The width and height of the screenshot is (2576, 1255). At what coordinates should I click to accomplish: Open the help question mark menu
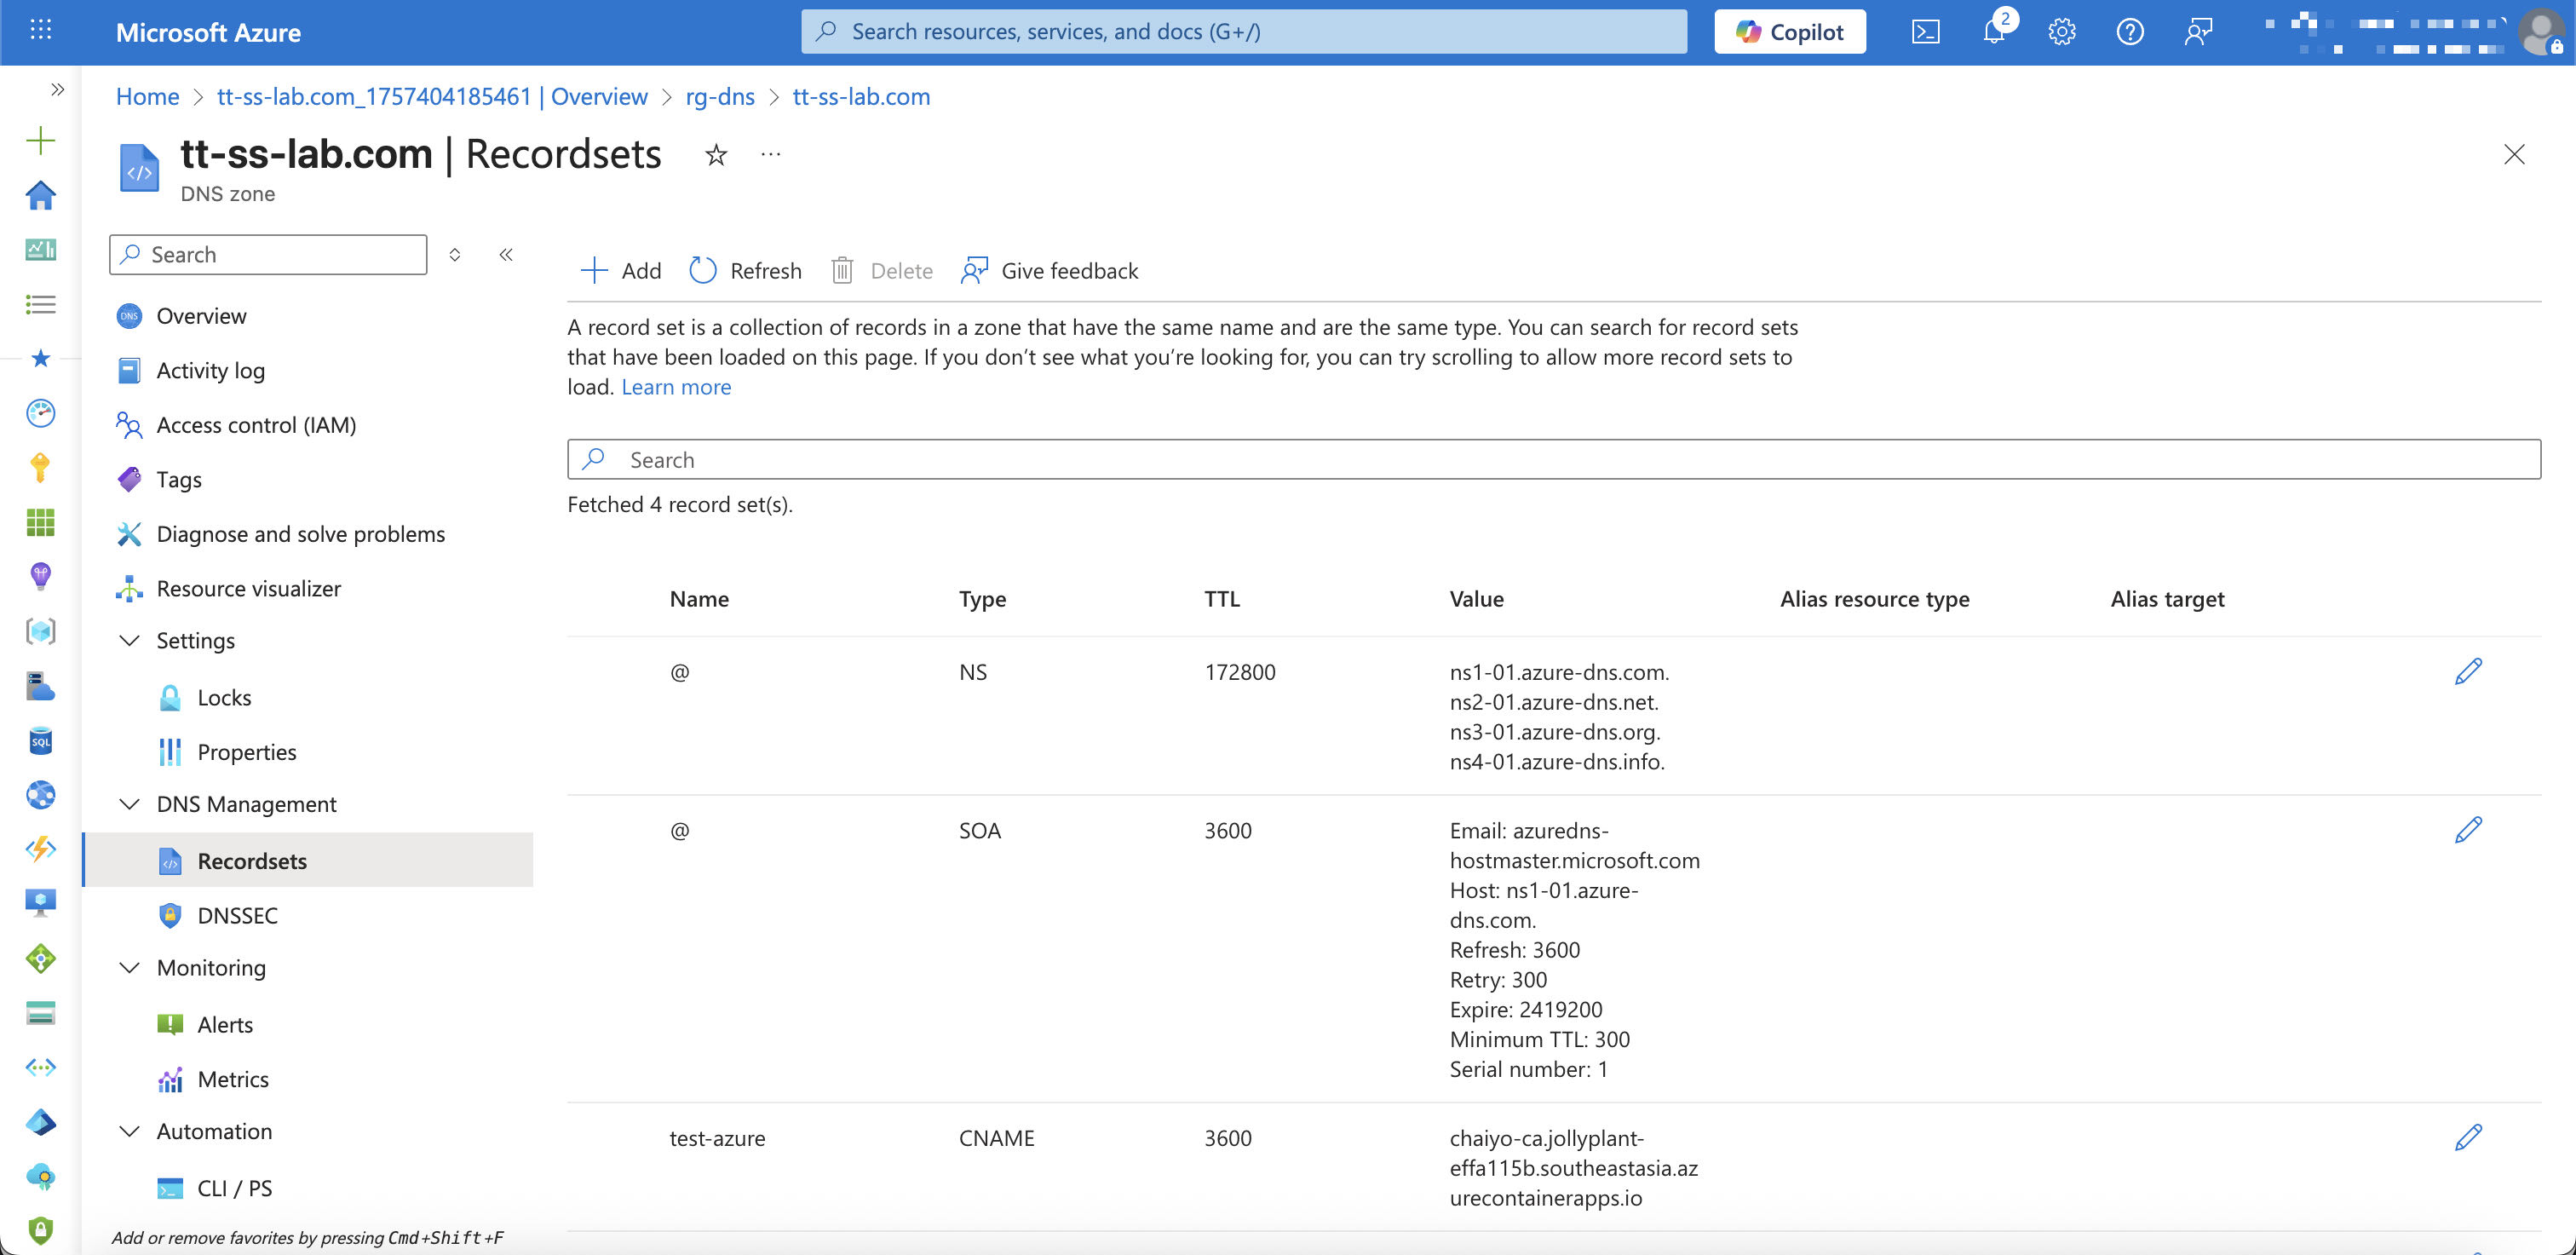(2130, 32)
